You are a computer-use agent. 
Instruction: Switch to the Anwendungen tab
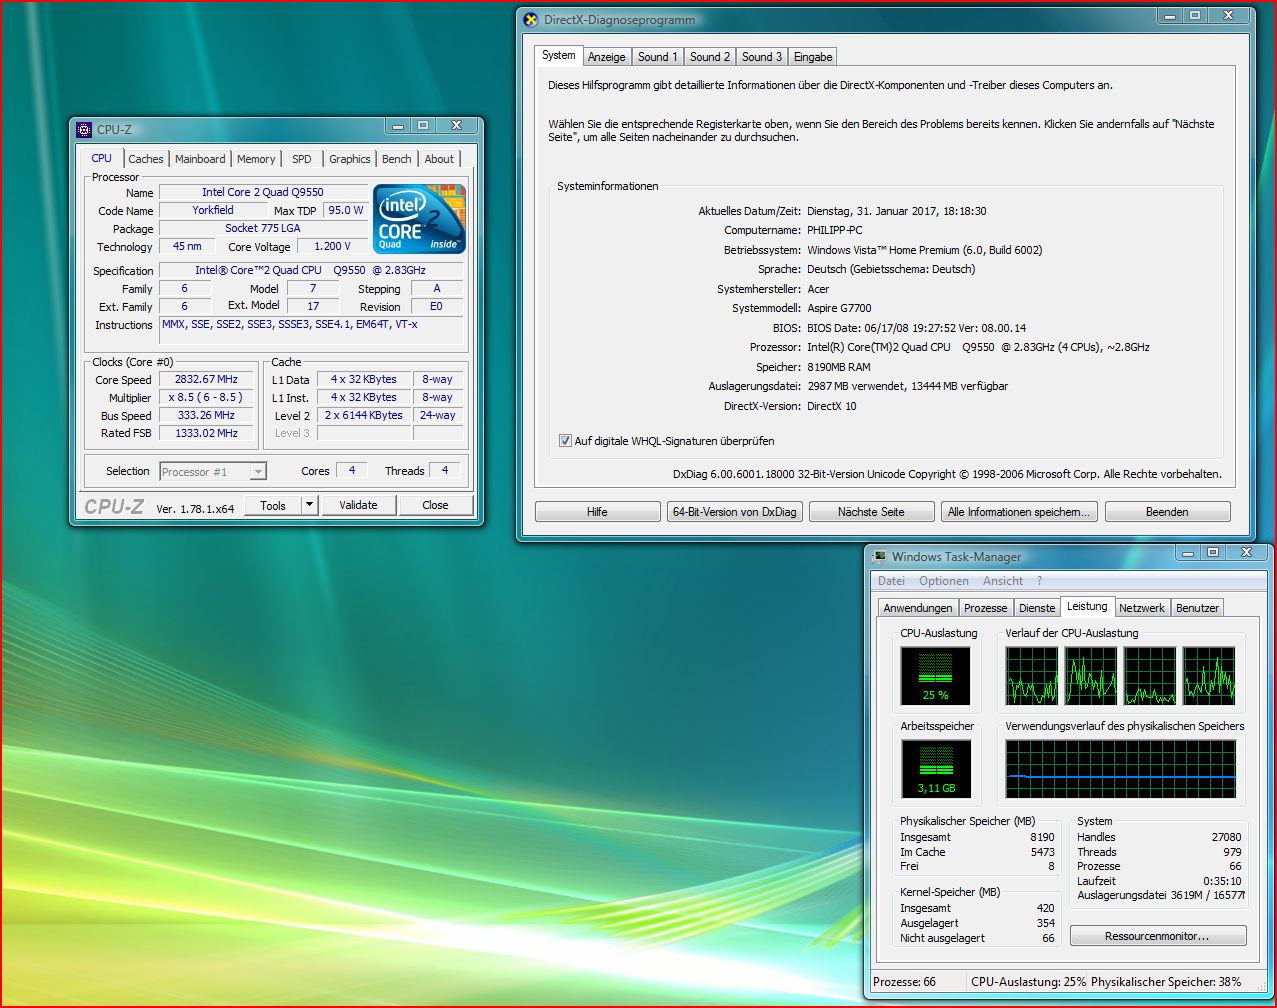click(918, 608)
